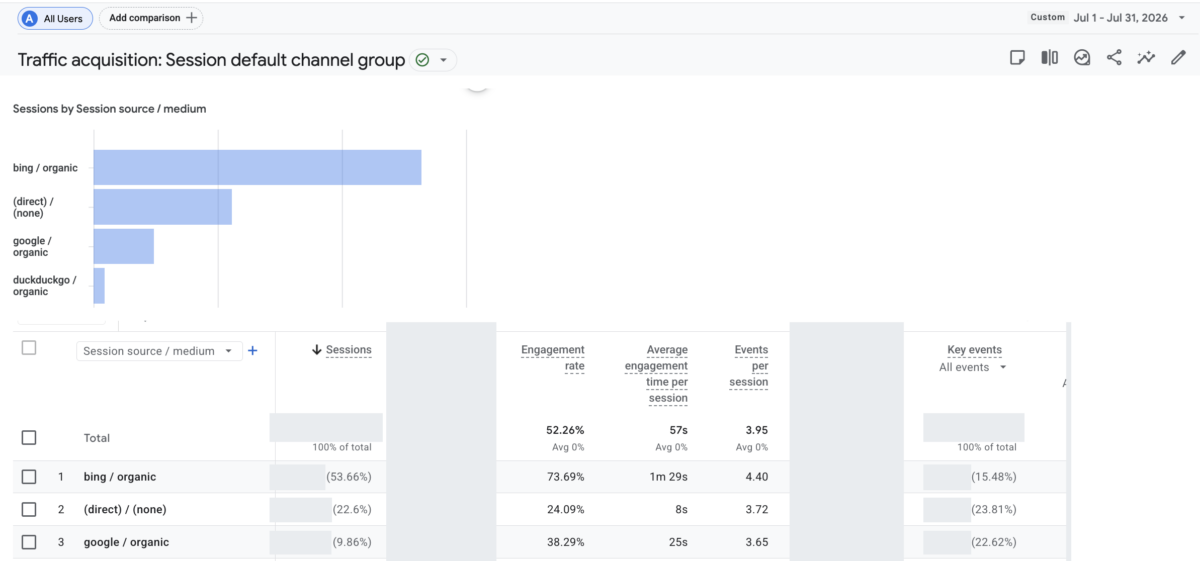Click the plus icon to add secondary dimension
This screenshot has height=561, width=1200.
[253, 351]
